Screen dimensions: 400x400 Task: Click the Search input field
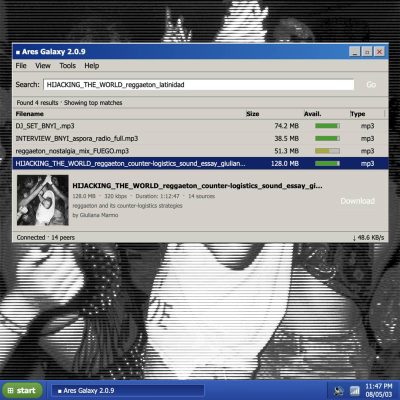(x=199, y=85)
